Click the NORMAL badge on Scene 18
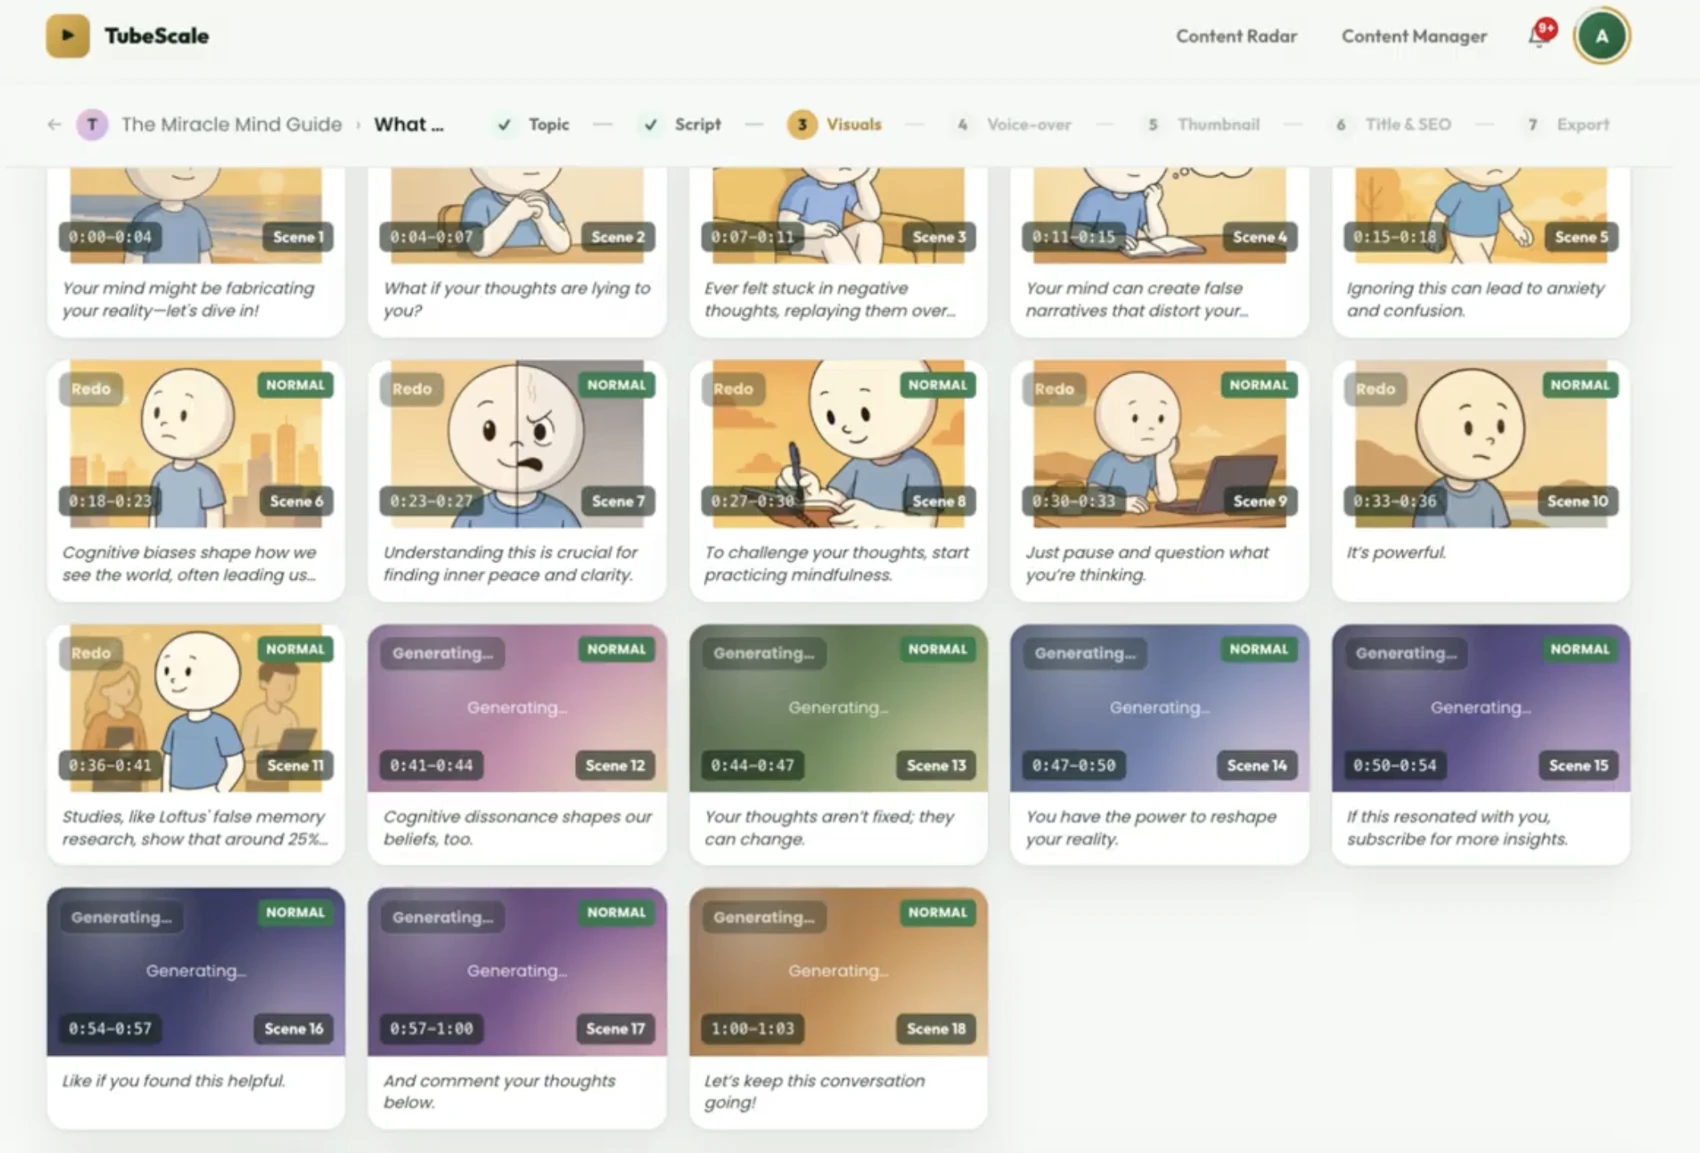This screenshot has height=1153, width=1700. click(937, 912)
